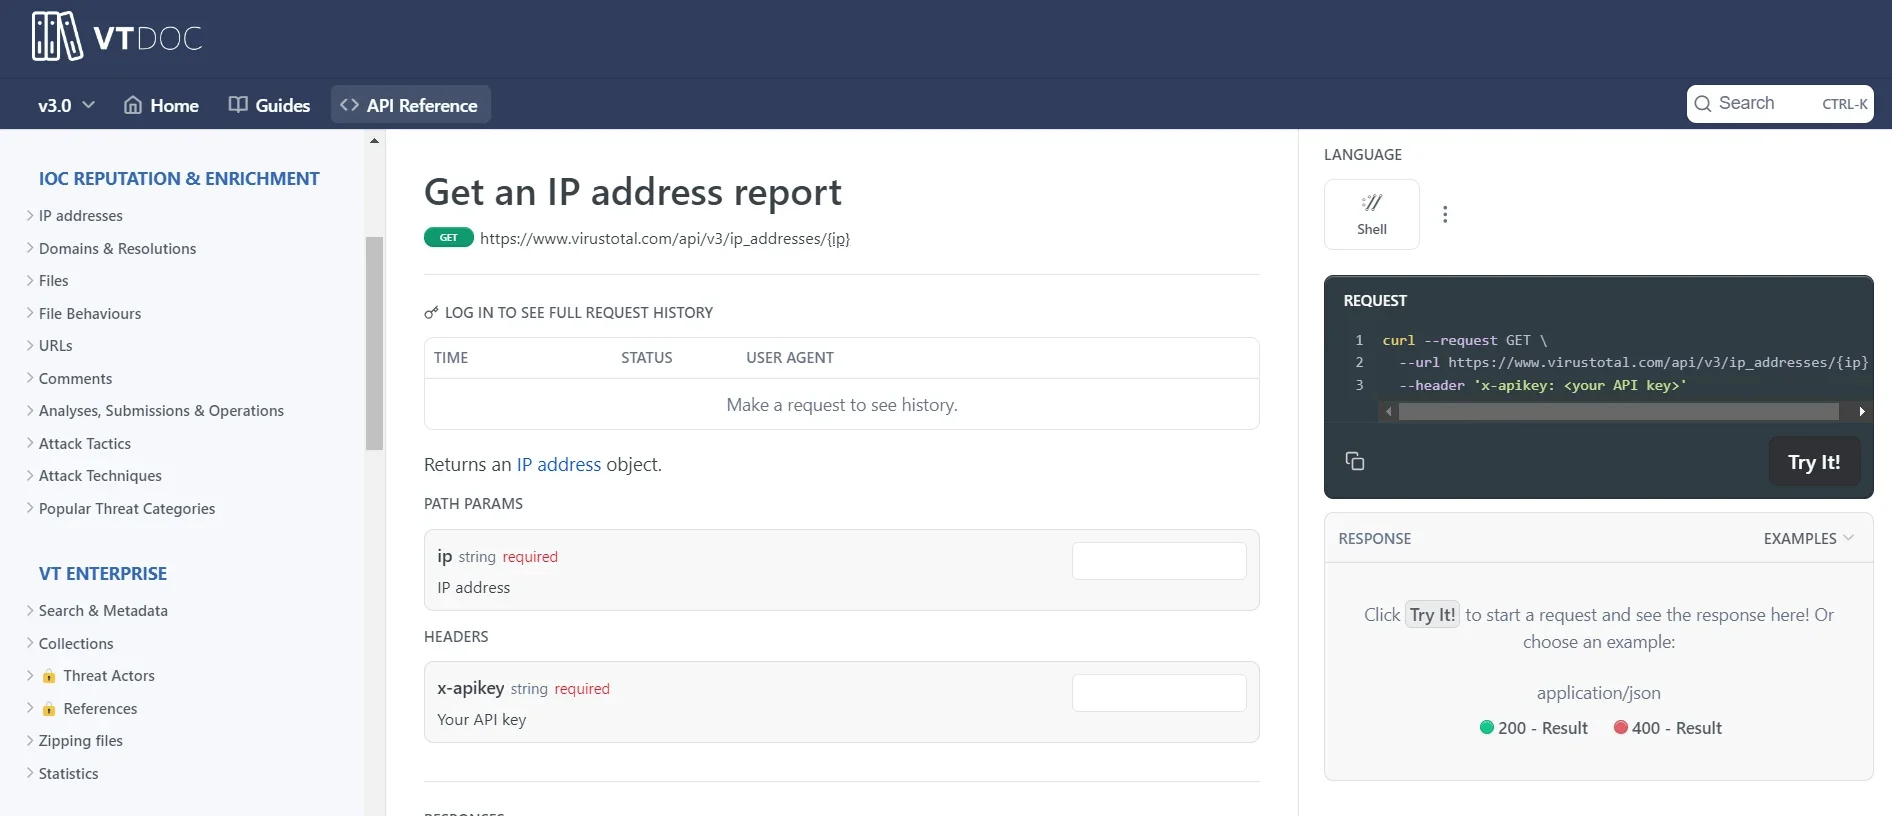This screenshot has width=1892, height=816.
Task: Expand the Collections chevron
Action: click(30, 643)
